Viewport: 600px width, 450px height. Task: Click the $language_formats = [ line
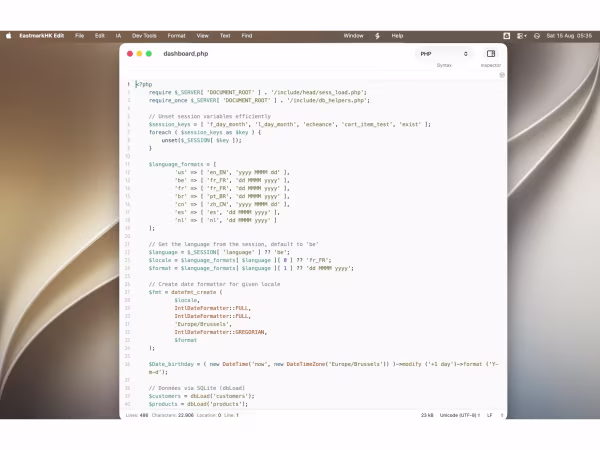[x=183, y=164]
